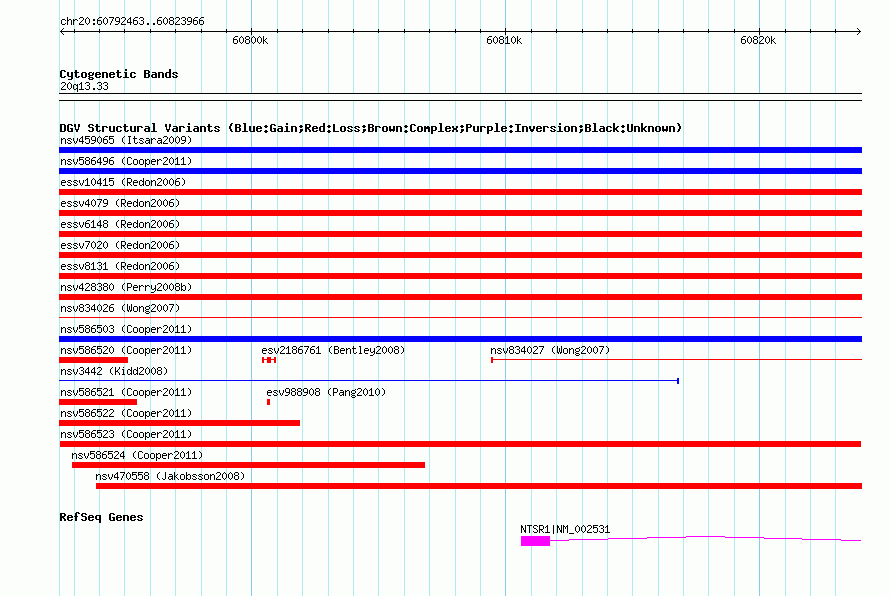The width and height of the screenshot is (890, 596).
Task: Click the 60800k ruler tick label
Action: tap(250, 41)
